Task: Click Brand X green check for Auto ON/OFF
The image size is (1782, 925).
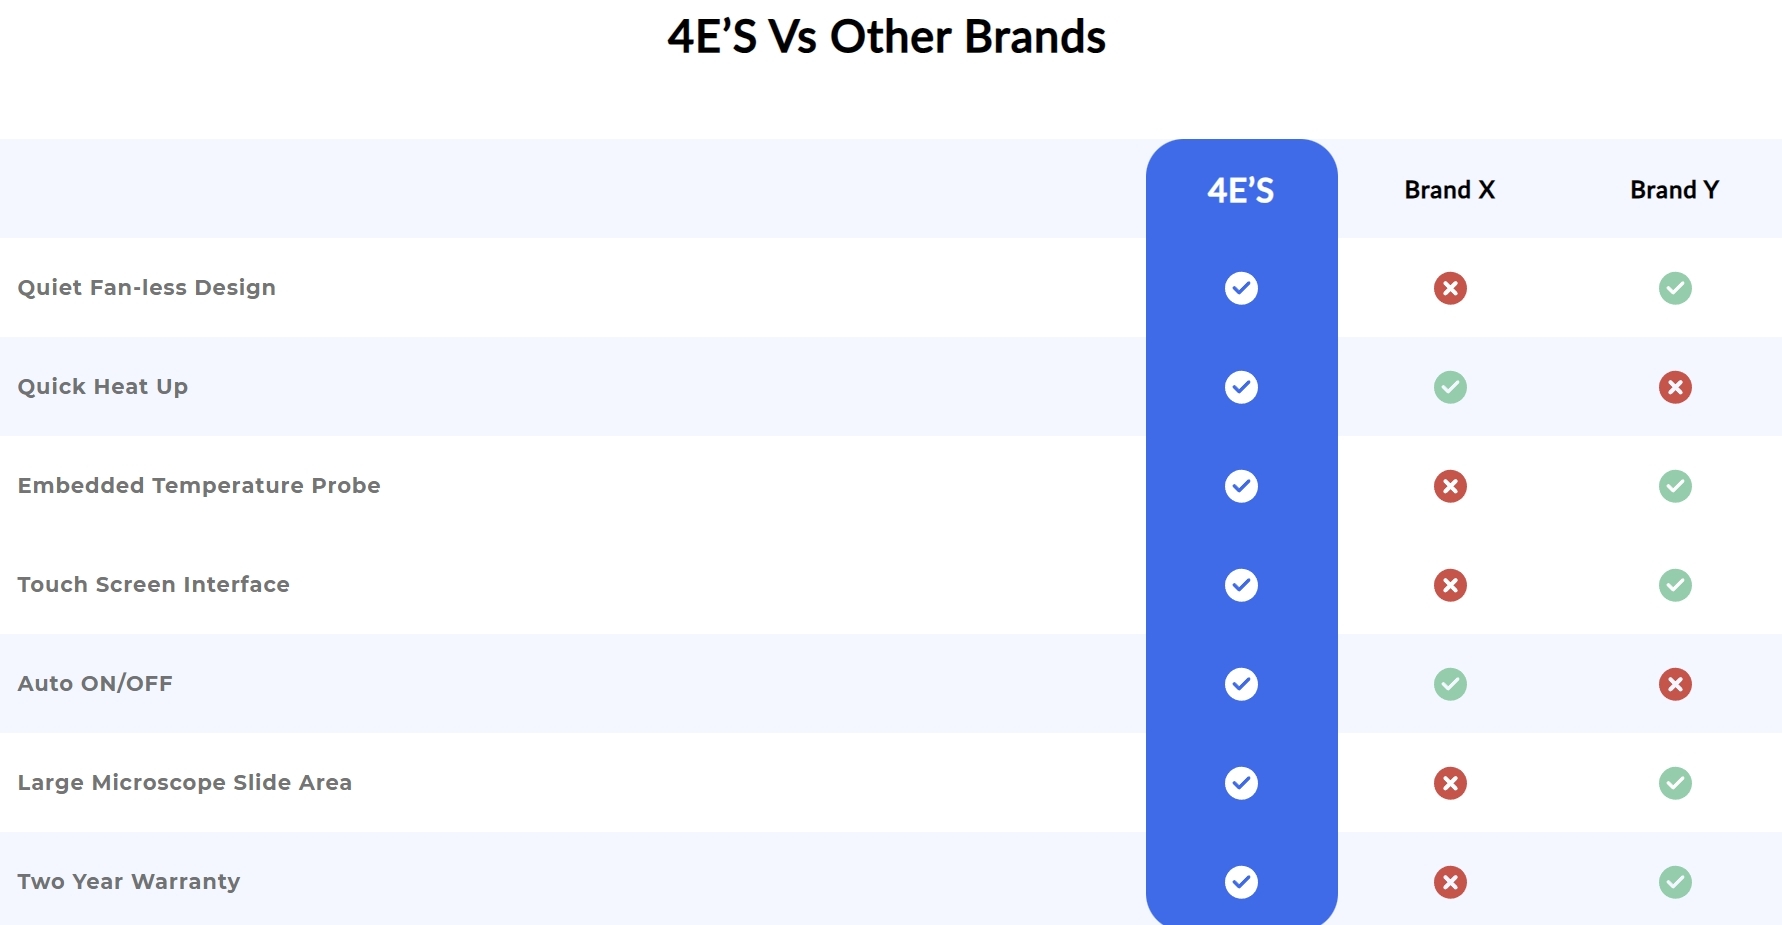Action: click(1450, 684)
